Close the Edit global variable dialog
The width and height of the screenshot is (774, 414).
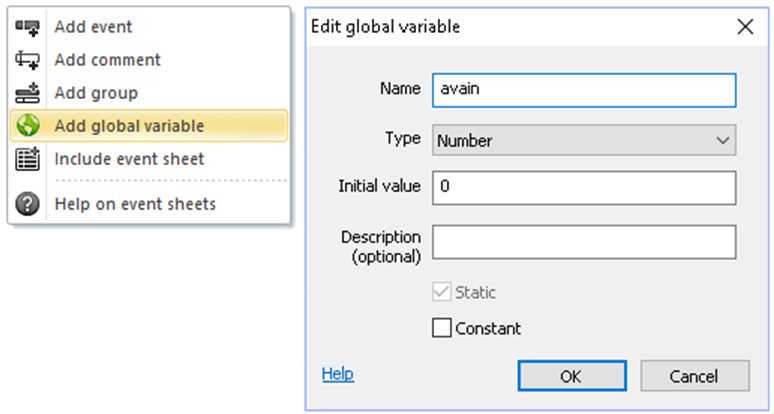point(745,27)
